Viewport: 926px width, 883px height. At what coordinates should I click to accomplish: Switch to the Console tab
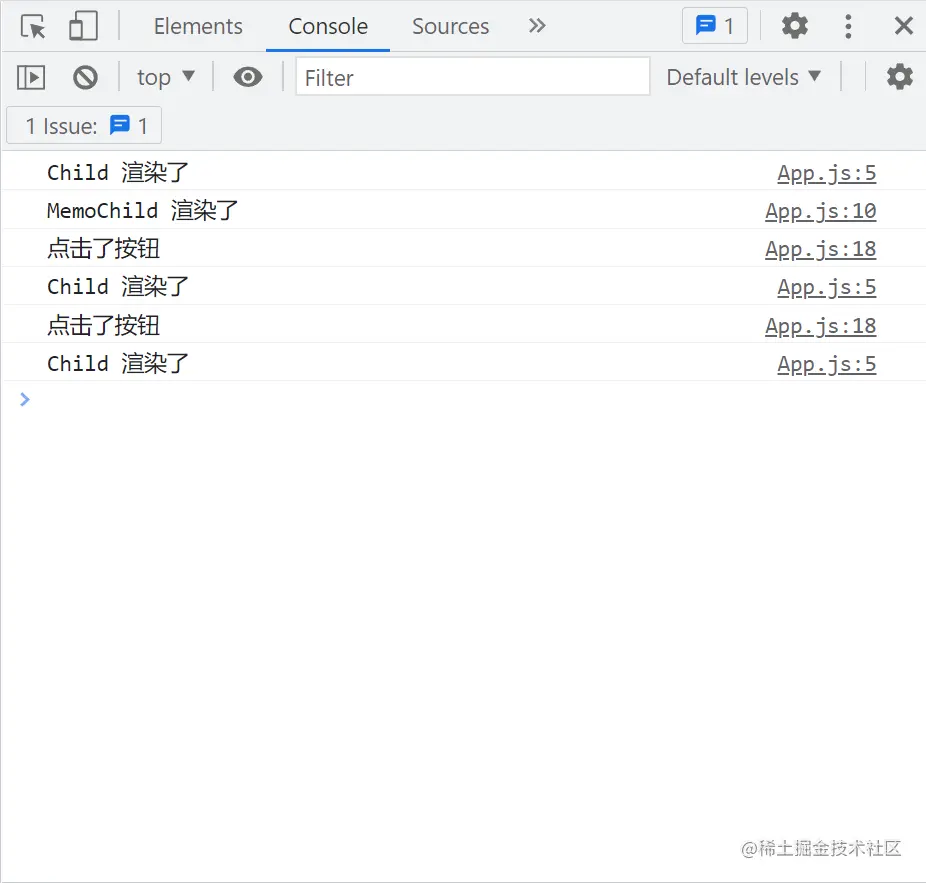tap(328, 27)
